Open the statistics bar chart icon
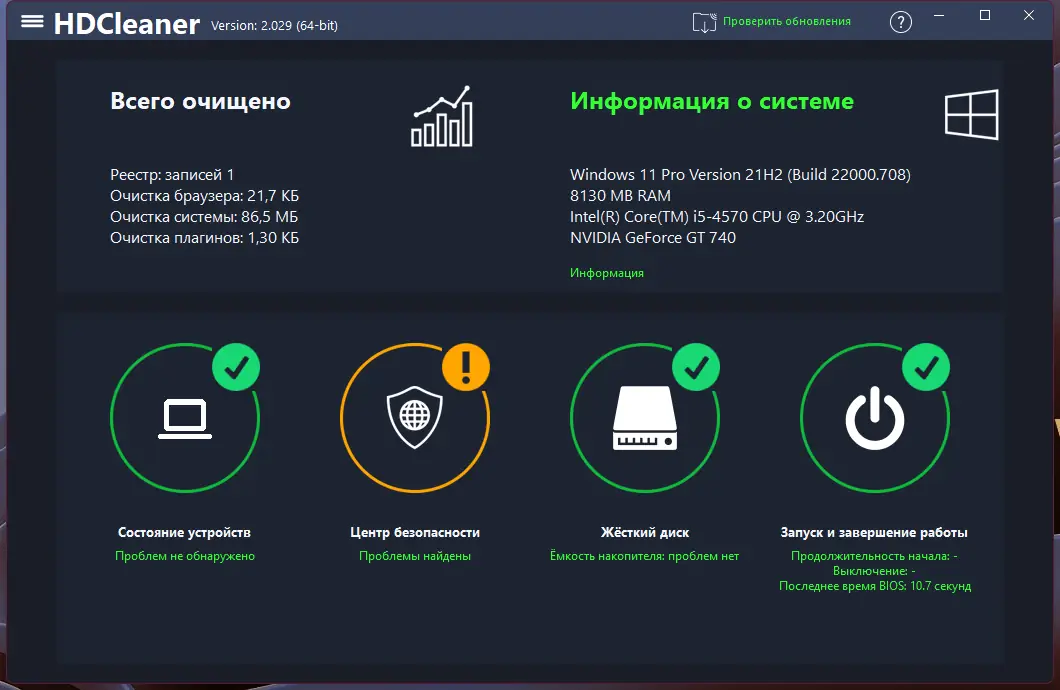The width and height of the screenshot is (1060, 690). pyautogui.click(x=442, y=116)
